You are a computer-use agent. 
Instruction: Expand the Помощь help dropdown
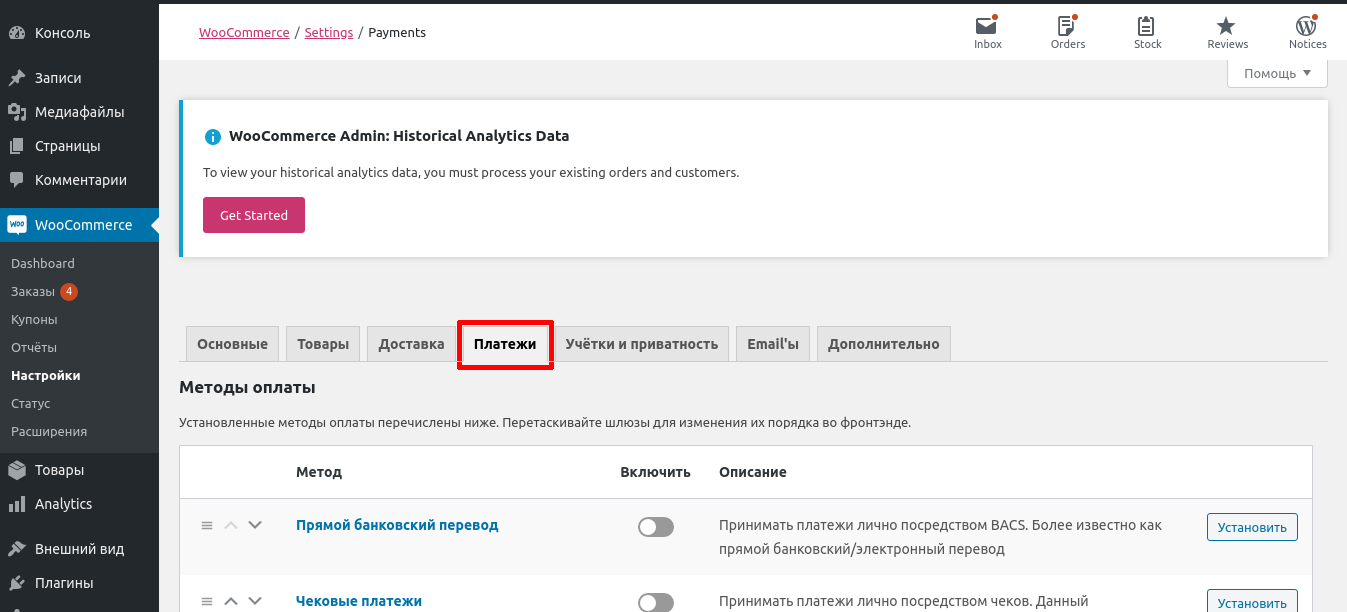tap(1277, 73)
